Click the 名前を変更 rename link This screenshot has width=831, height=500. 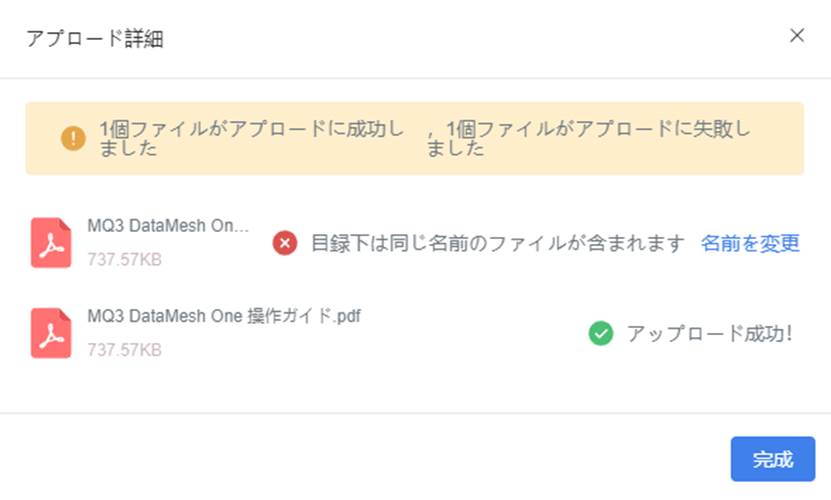click(750, 243)
